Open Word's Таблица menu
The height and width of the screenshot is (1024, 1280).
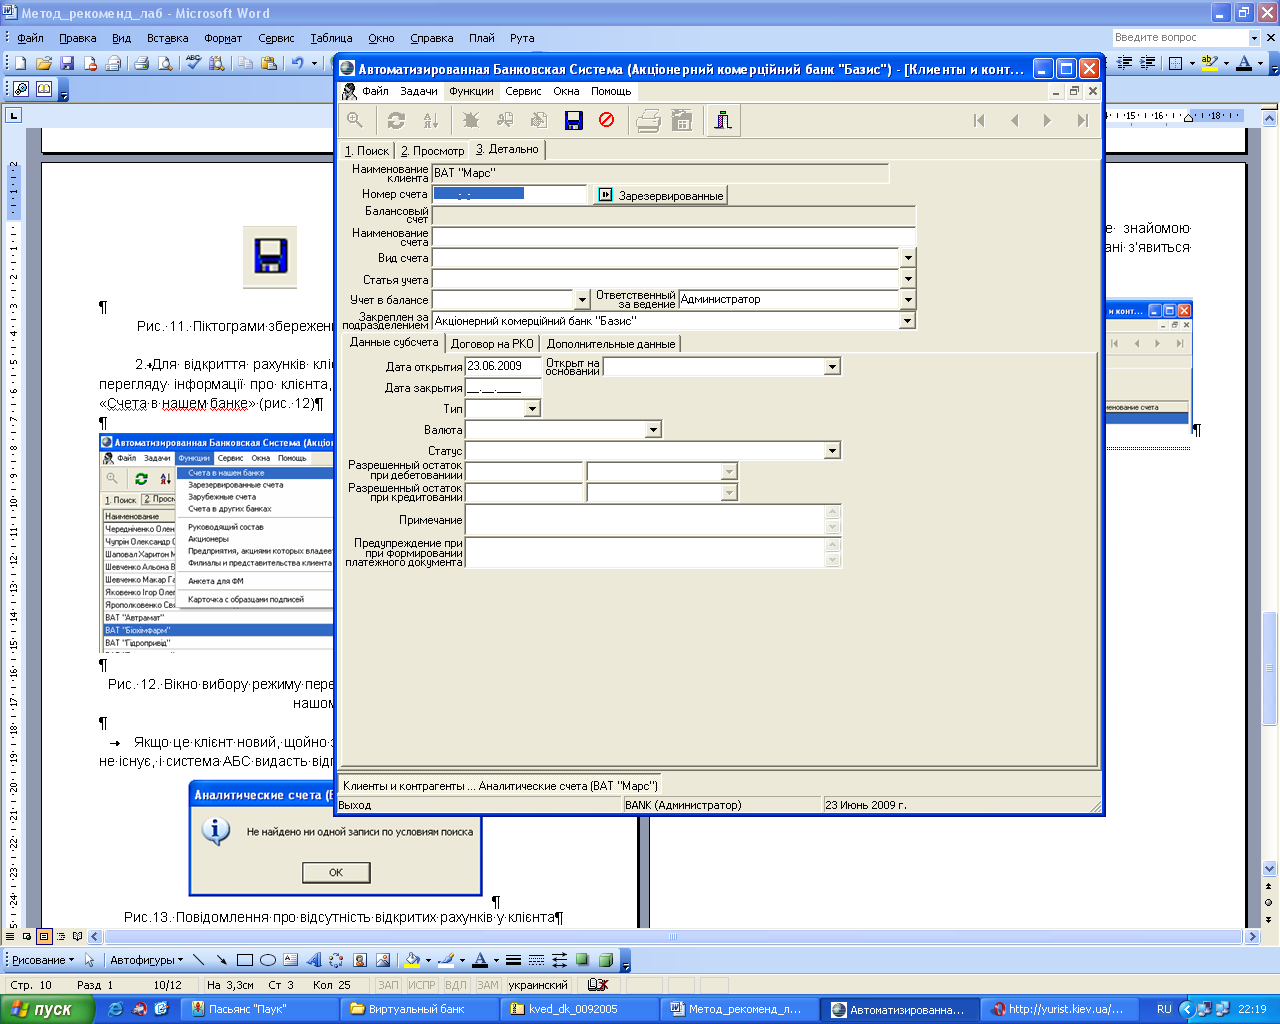coord(331,38)
